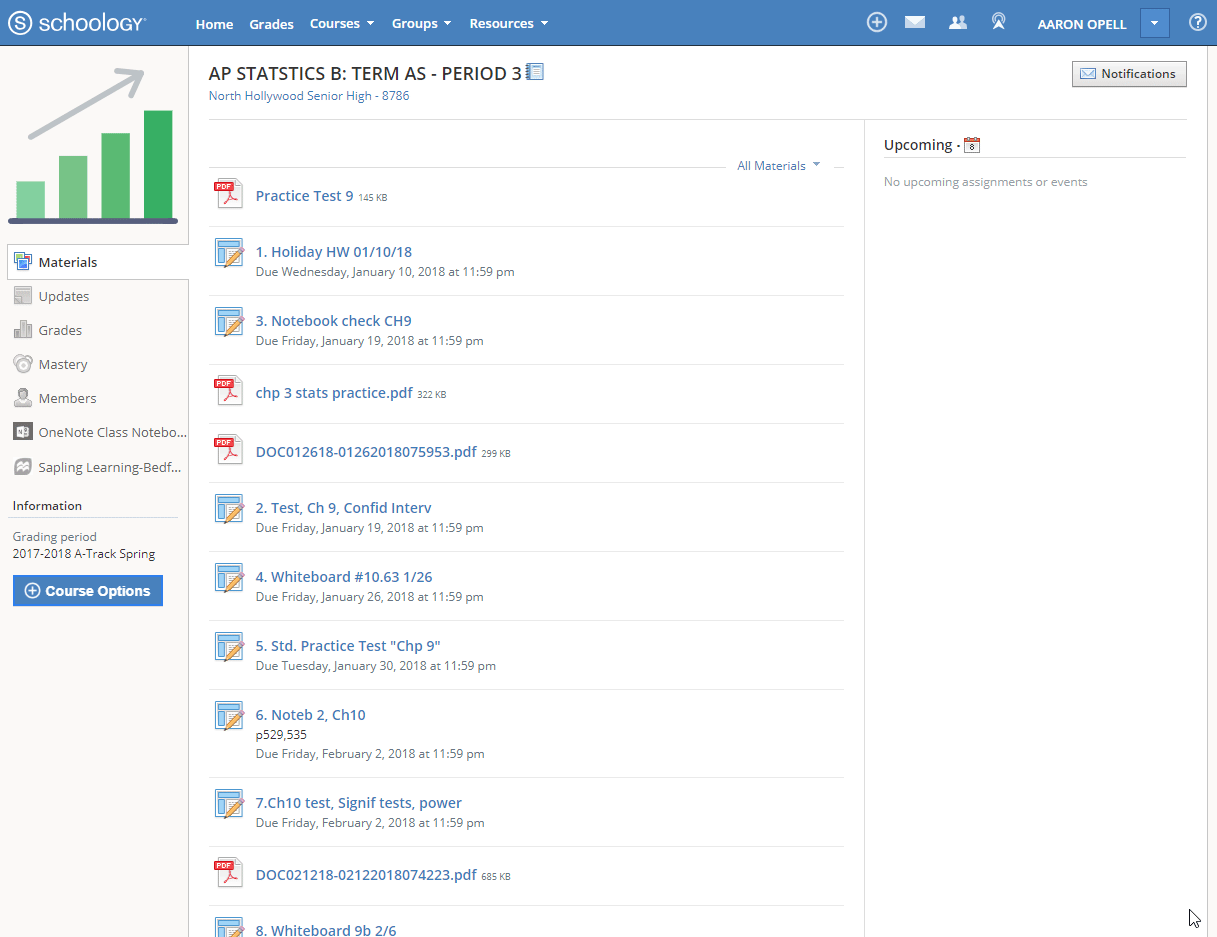The width and height of the screenshot is (1217, 937).
Task: Open the All Materials filter dropdown
Action: tap(779, 166)
